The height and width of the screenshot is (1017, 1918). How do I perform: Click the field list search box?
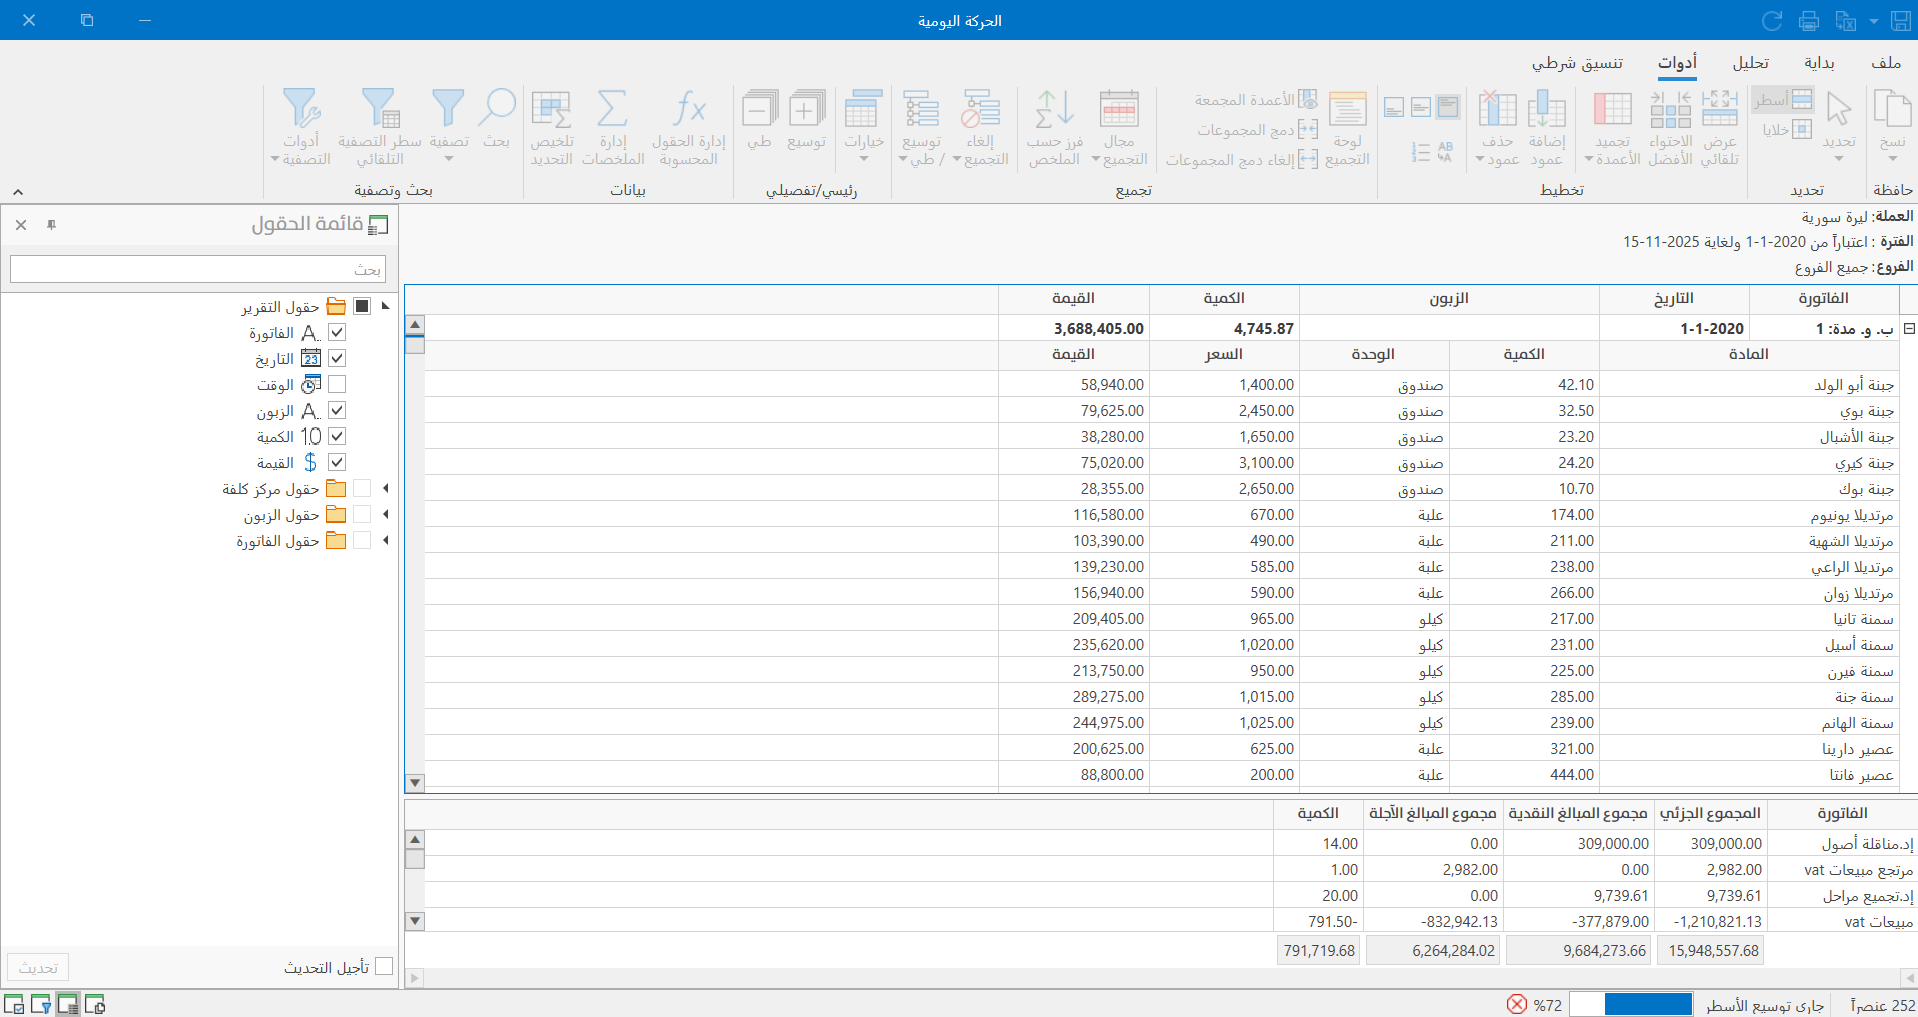point(197,269)
